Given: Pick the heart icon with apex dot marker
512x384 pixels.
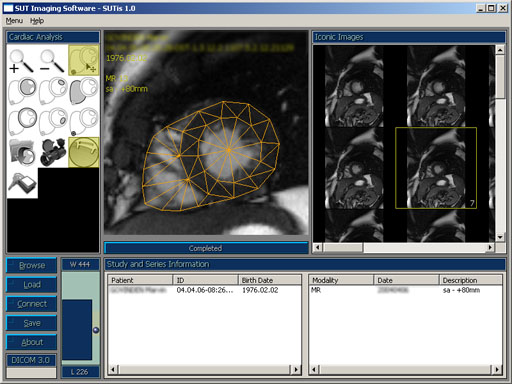Looking at the screenshot, I should tap(84, 121).
